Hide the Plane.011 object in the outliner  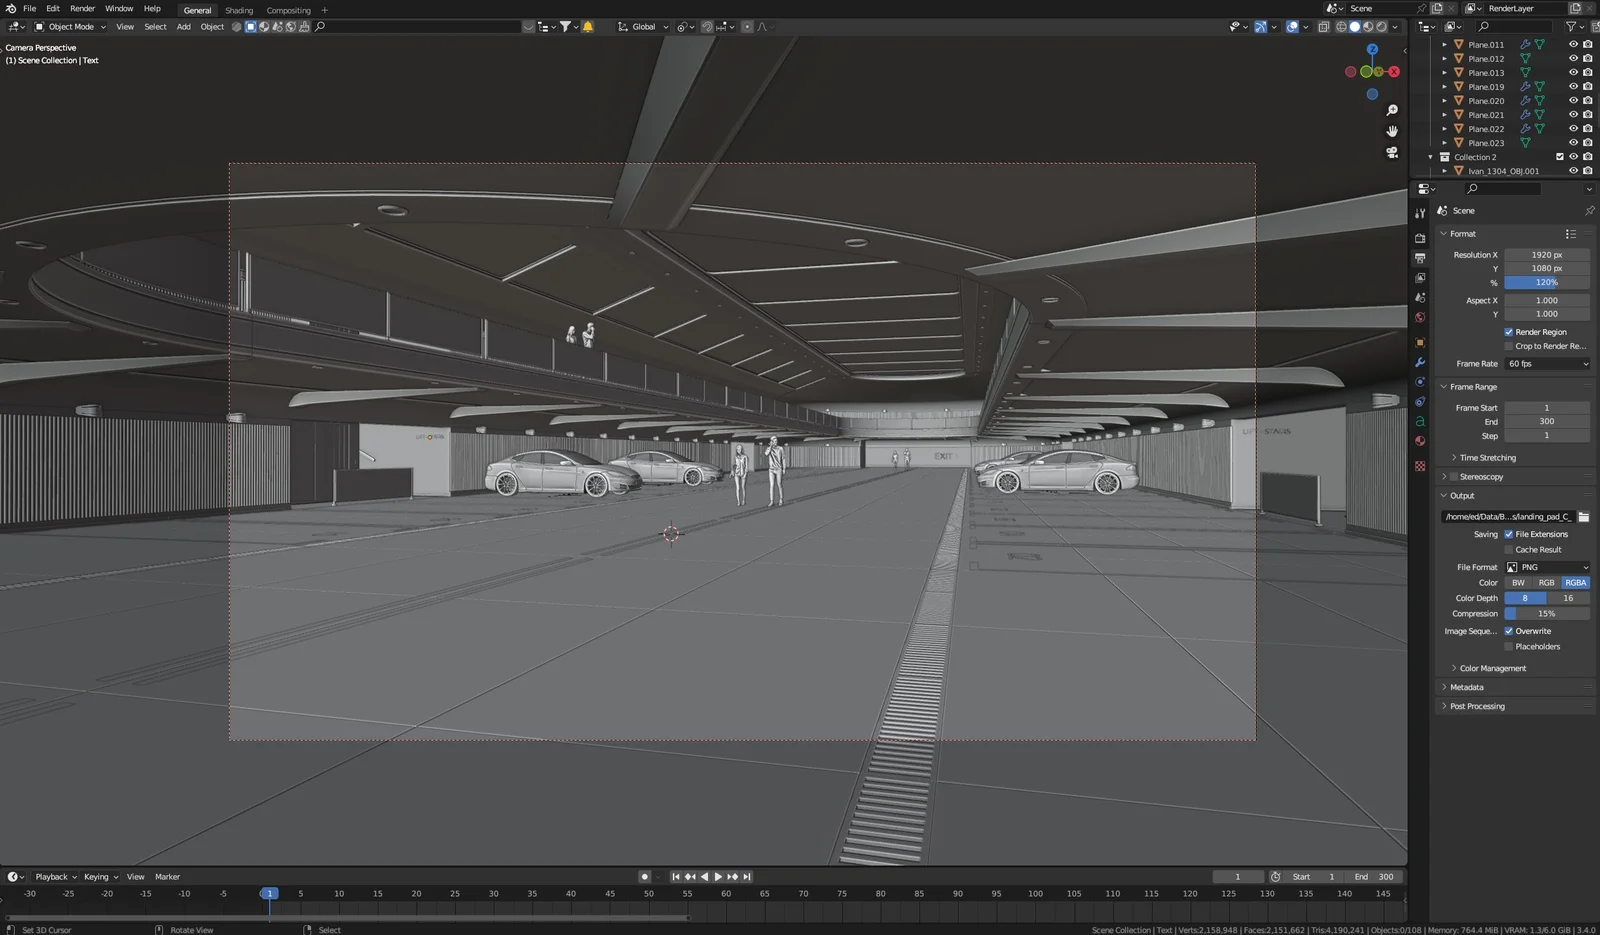click(x=1573, y=44)
